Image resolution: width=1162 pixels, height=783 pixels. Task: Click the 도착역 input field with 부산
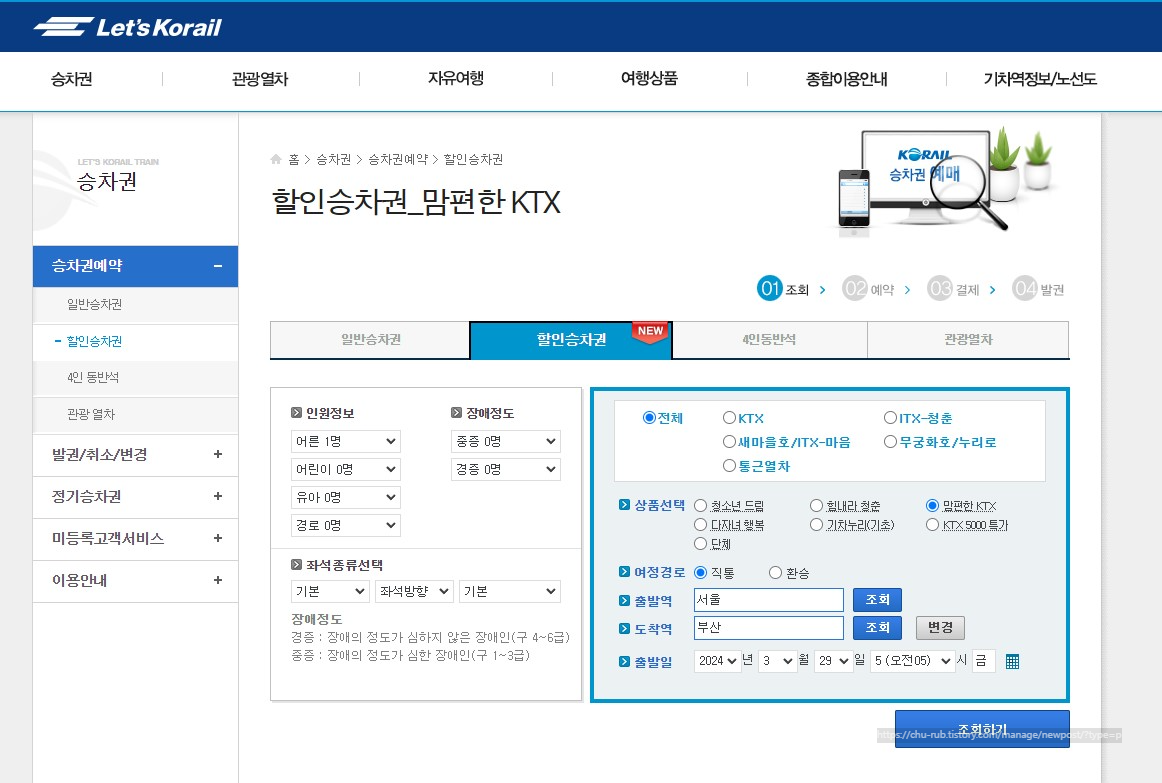[768, 627]
